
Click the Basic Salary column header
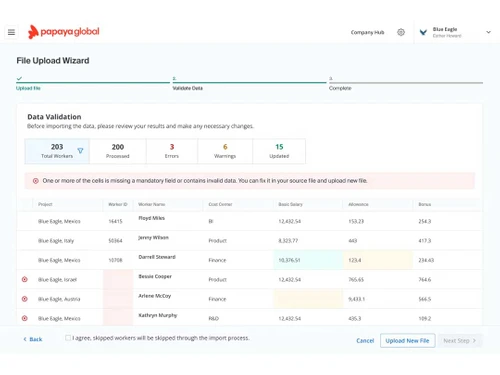(x=290, y=204)
